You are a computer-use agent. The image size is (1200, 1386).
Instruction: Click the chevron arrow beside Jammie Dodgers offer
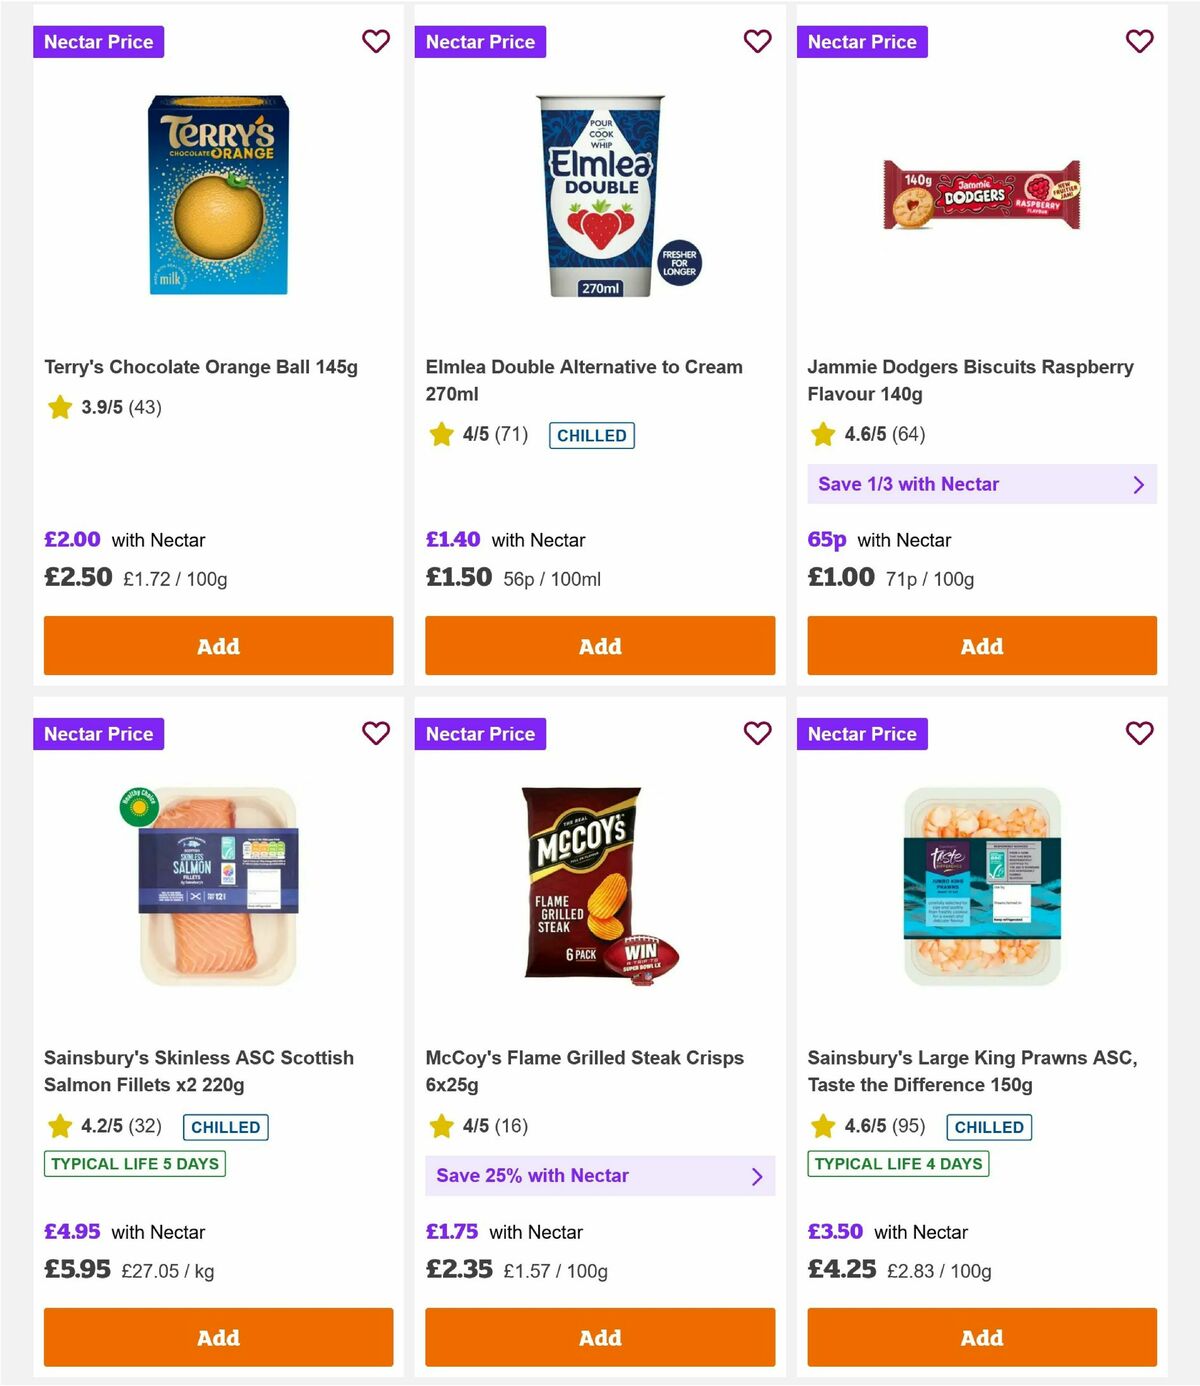coord(1138,484)
